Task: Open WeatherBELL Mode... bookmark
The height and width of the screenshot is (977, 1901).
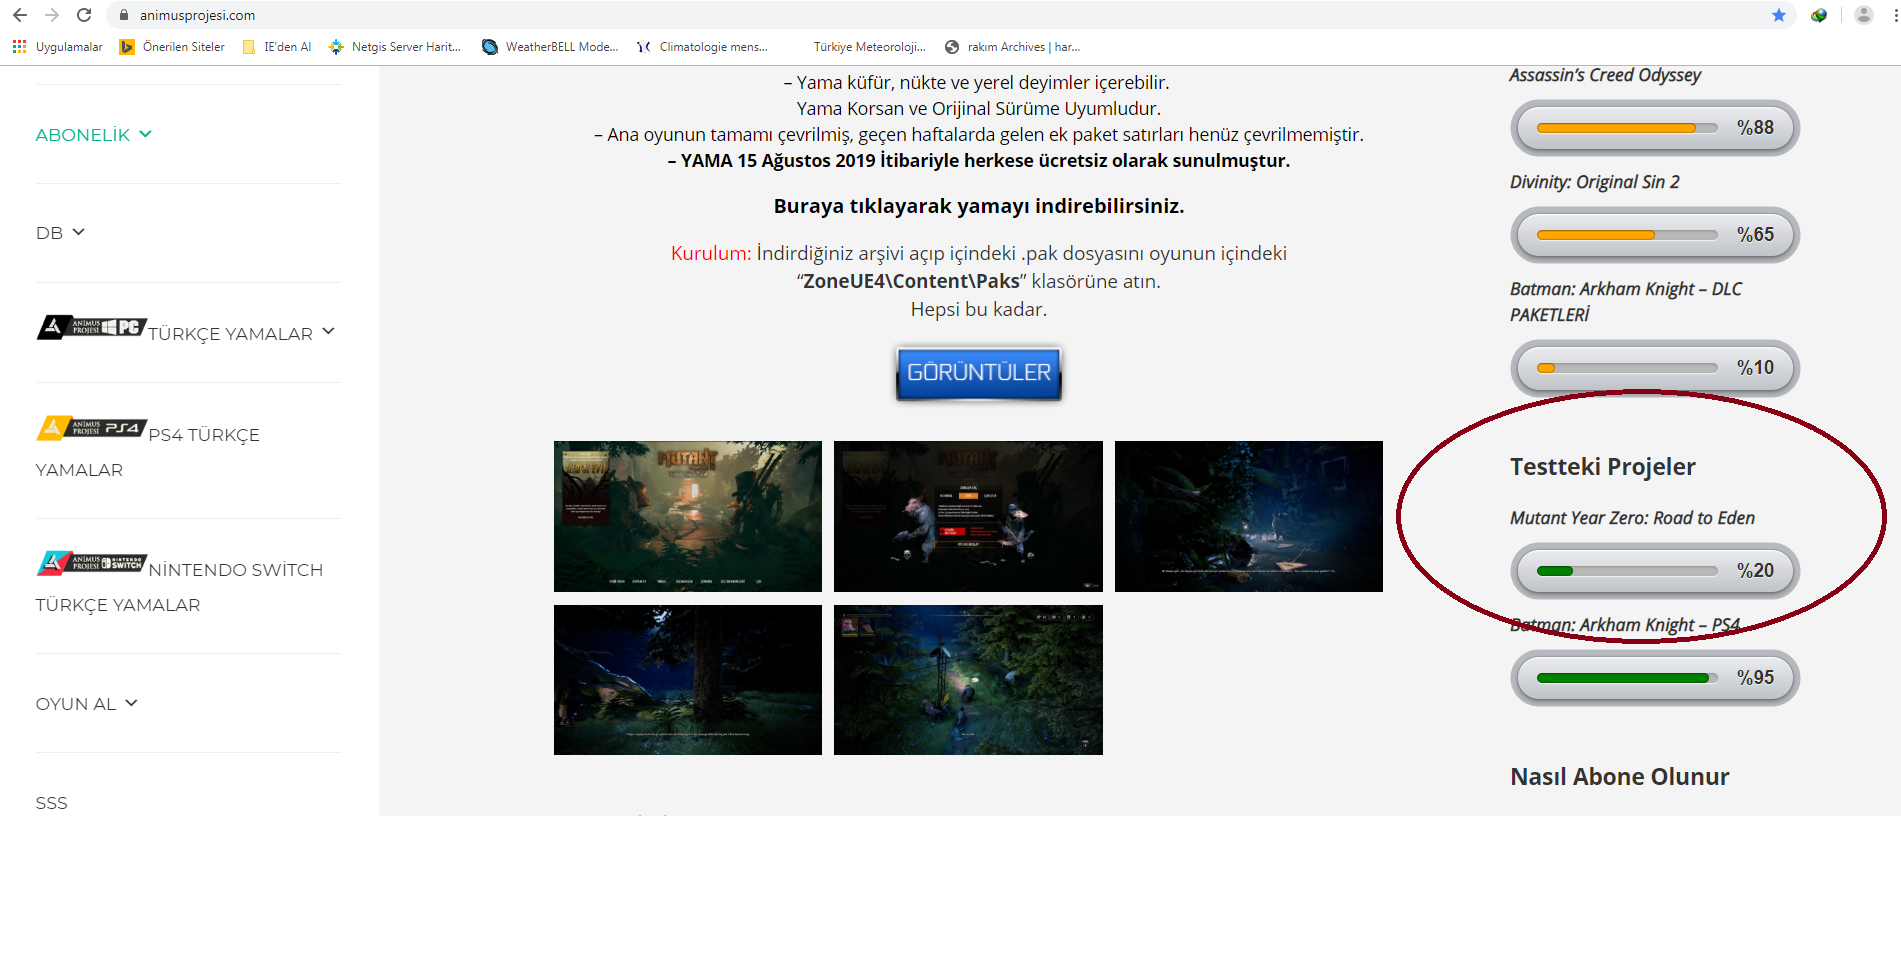Action: (550, 47)
